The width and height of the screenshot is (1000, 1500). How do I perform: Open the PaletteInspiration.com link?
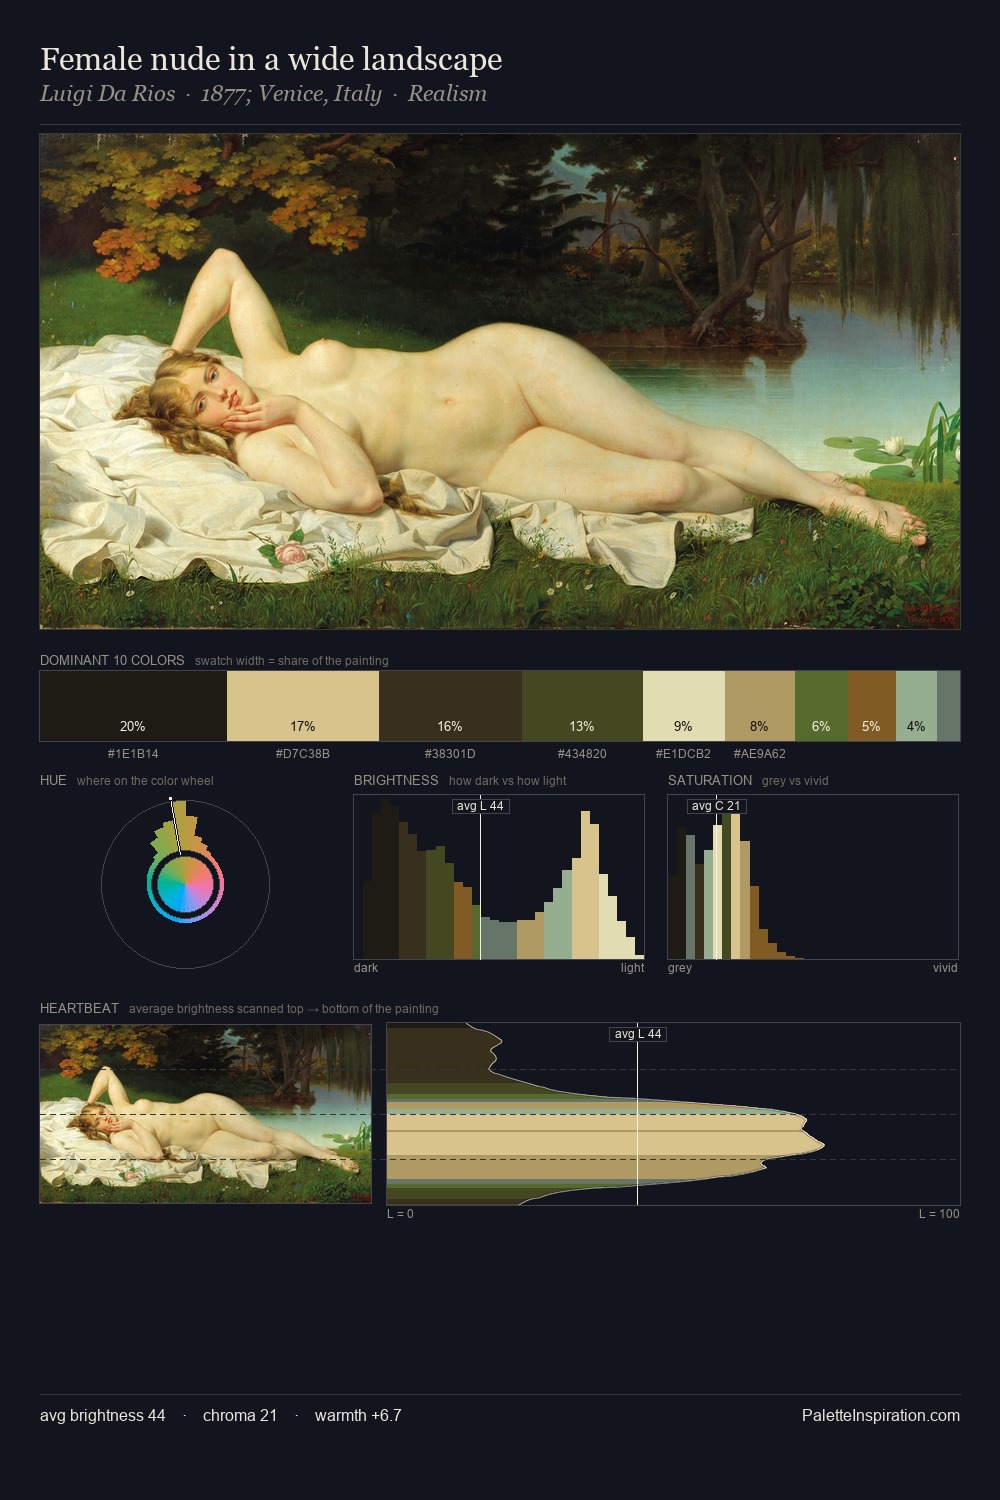tap(881, 1416)
